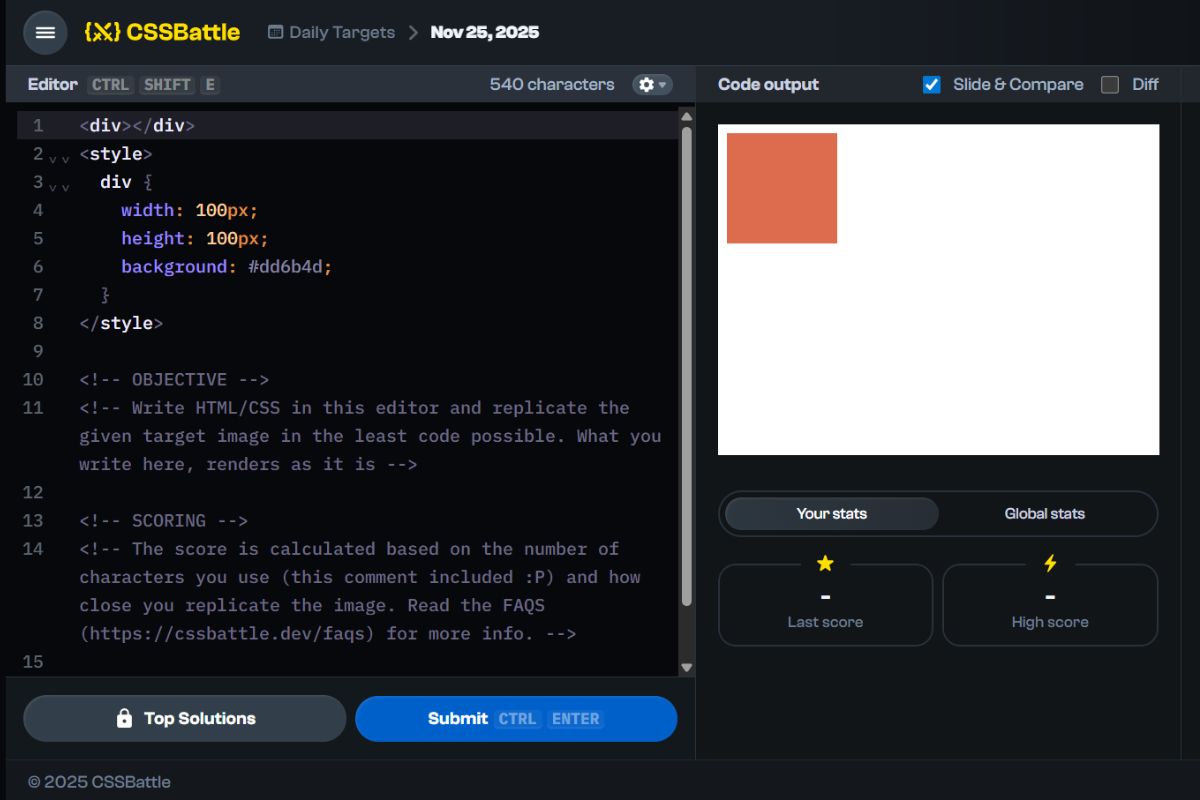Click the lock icon on Top Solutions
Viewport: 1200px width, 800px height.
click(x=125, y=718)
